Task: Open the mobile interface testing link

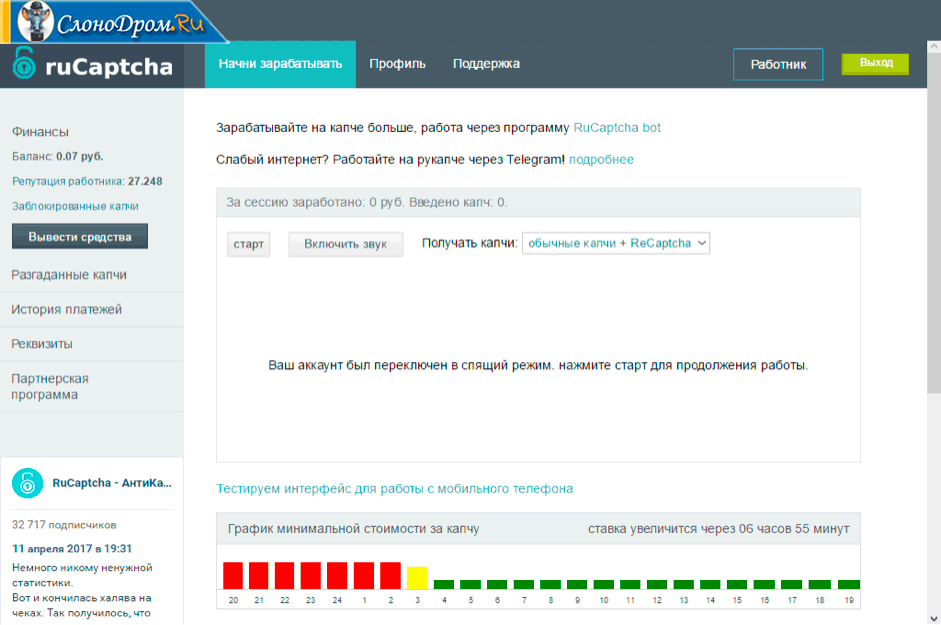Action: coord(394,489)
